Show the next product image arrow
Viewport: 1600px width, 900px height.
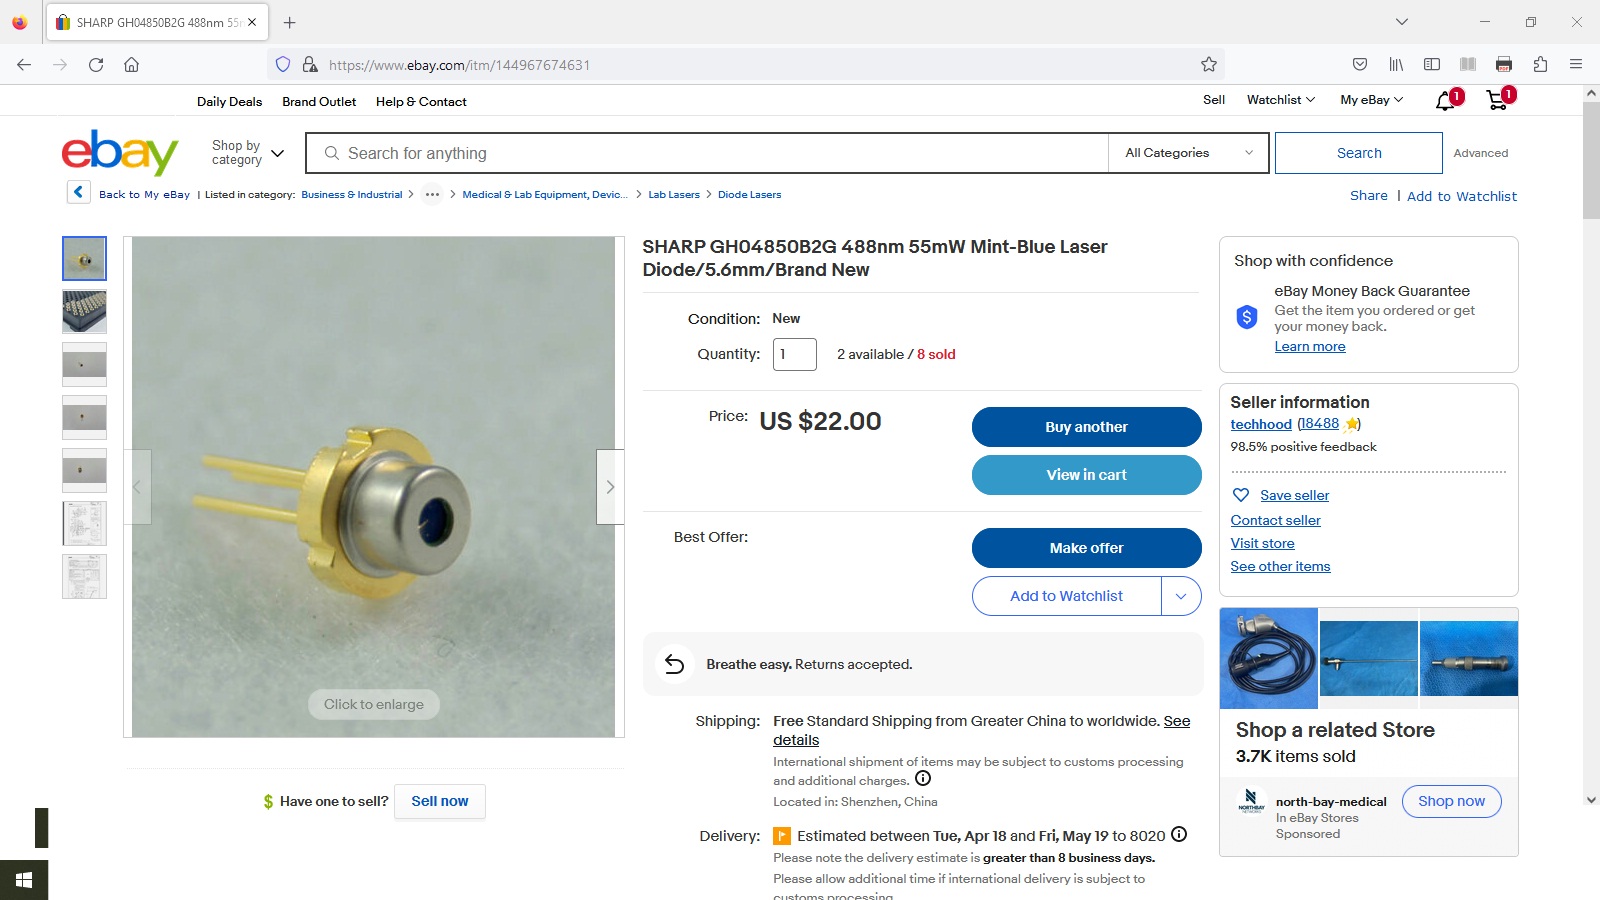pyautogui.click(x=610, y=487)
